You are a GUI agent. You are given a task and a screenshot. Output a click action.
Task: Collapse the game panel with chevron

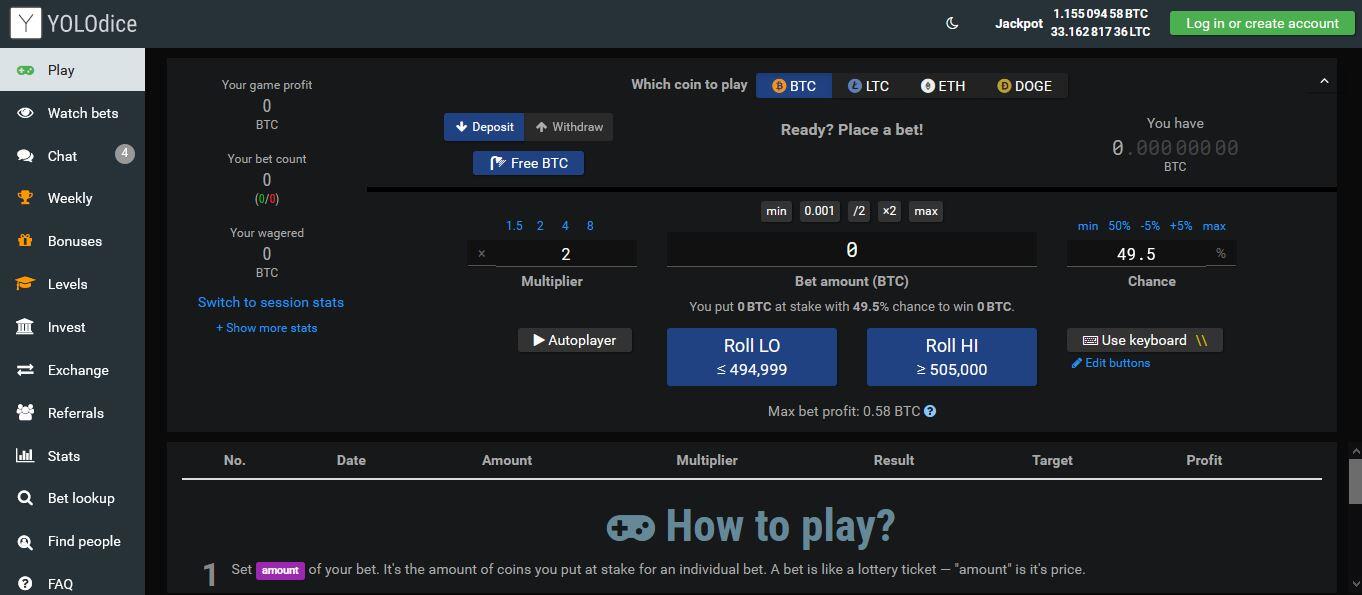(1324, 81)
